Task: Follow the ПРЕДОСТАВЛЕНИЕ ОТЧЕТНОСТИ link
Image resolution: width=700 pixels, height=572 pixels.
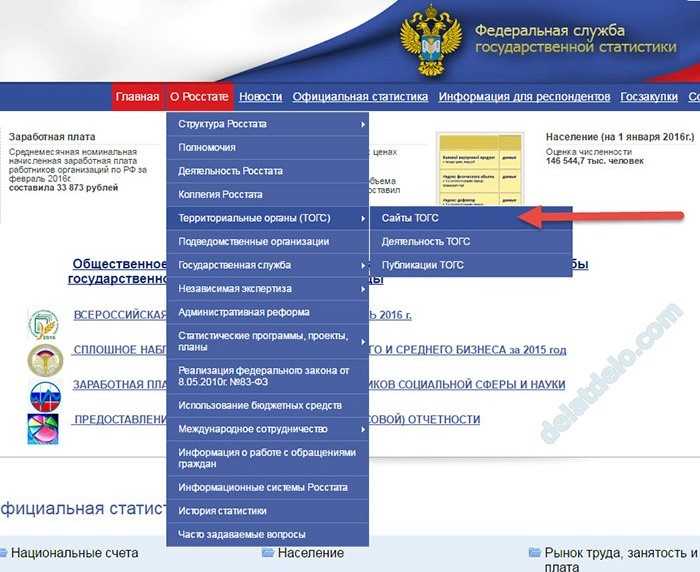Action: pyautogui.click(x=121, y=420)
